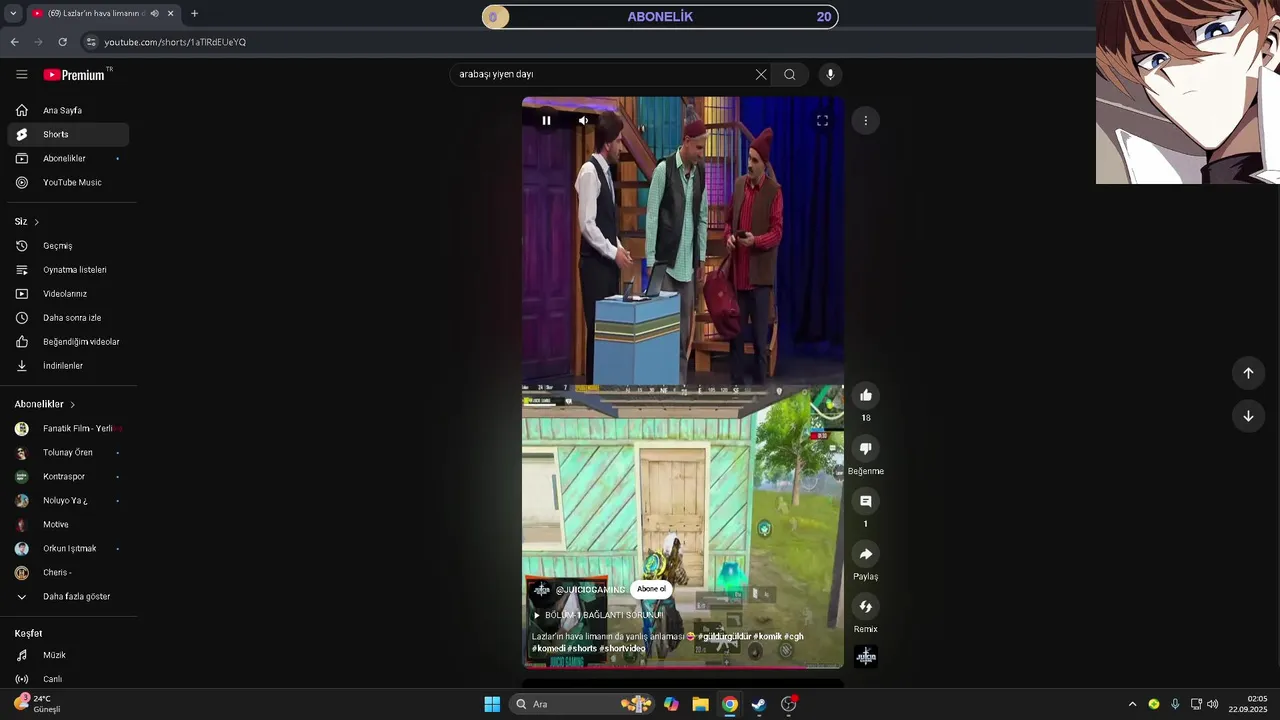Open the three-dot more options menu

coord(866,120)
